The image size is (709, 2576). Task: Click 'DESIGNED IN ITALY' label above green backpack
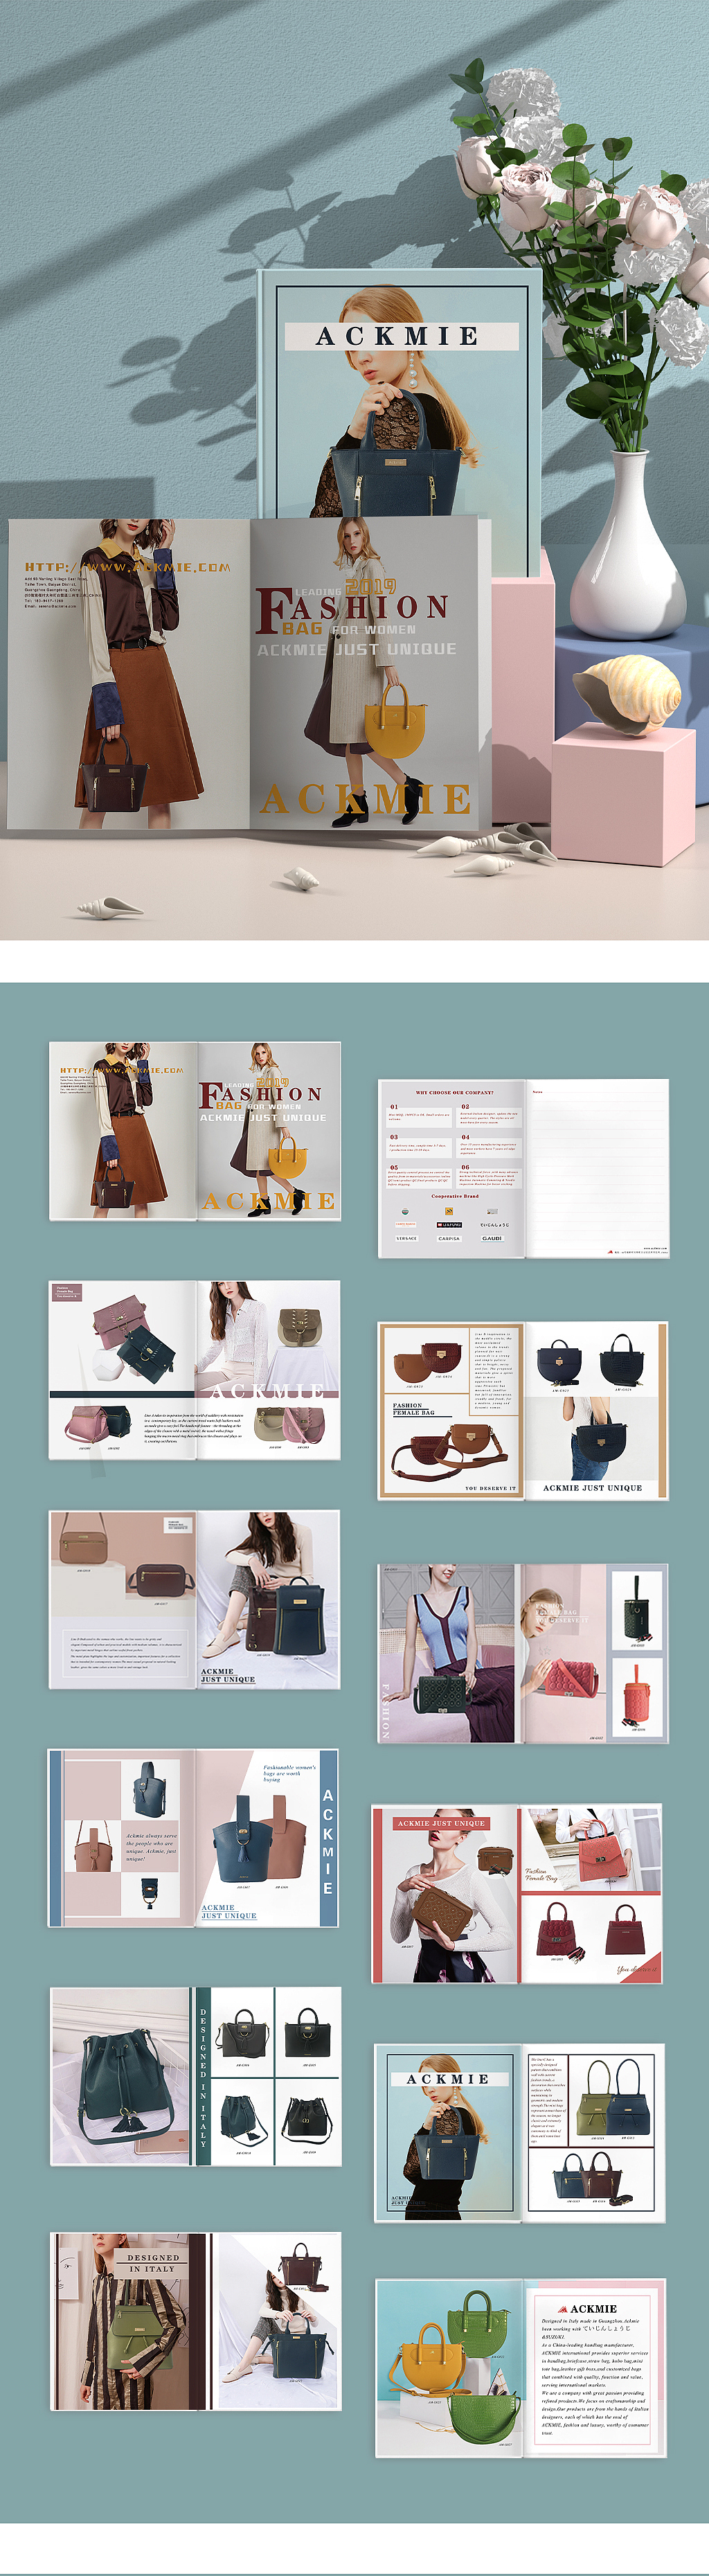click(152, 2263)
